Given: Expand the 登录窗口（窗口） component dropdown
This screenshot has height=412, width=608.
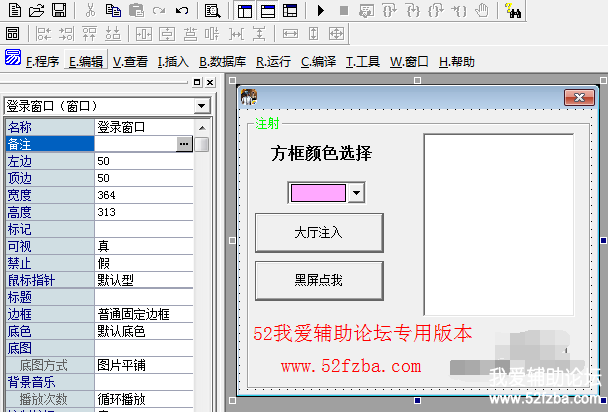Looking at the screenshot, I should click(201, 106).
